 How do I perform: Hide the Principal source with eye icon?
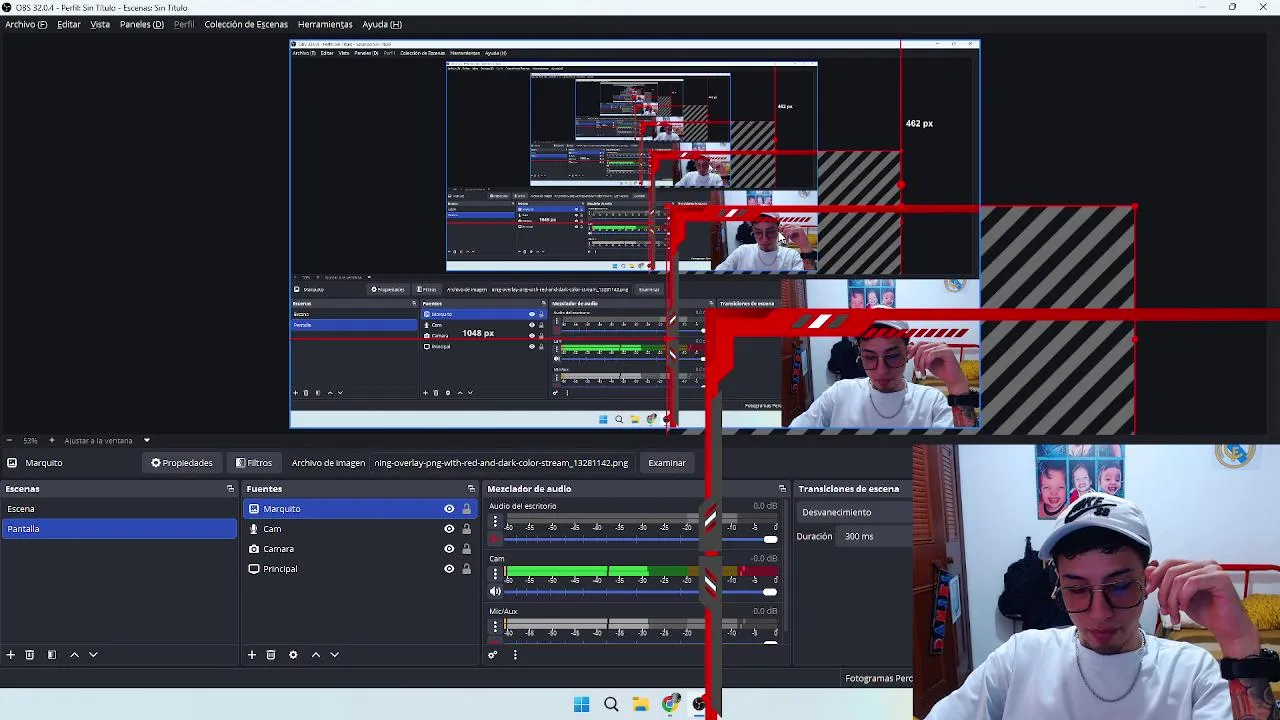[x=449, y=569]
